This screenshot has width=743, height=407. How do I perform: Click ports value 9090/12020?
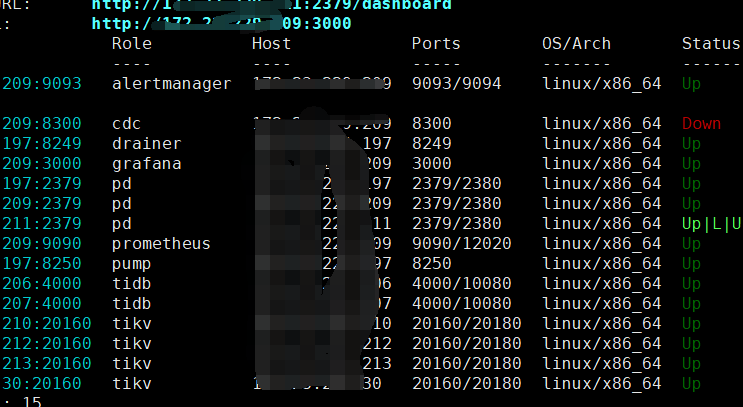(462, 244)
